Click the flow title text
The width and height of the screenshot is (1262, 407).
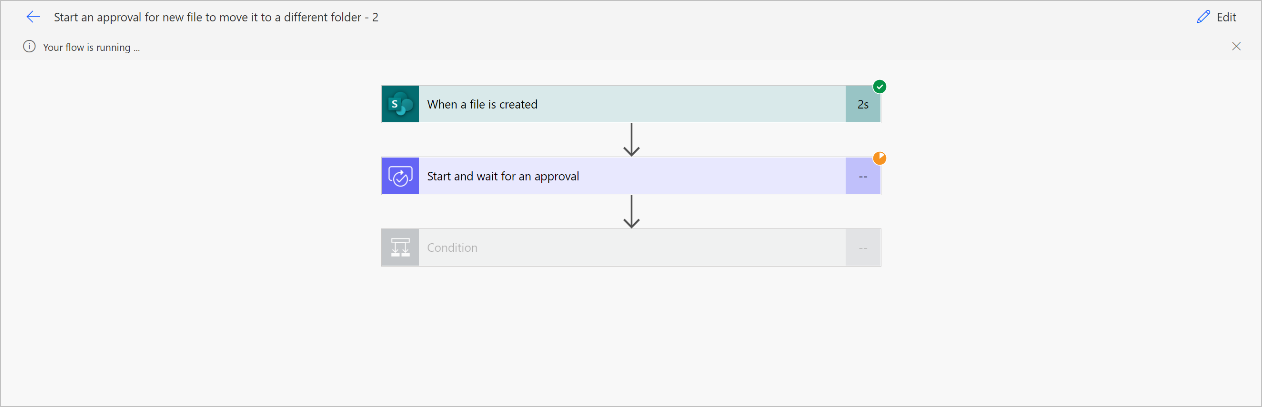click(x=216, y=17)
